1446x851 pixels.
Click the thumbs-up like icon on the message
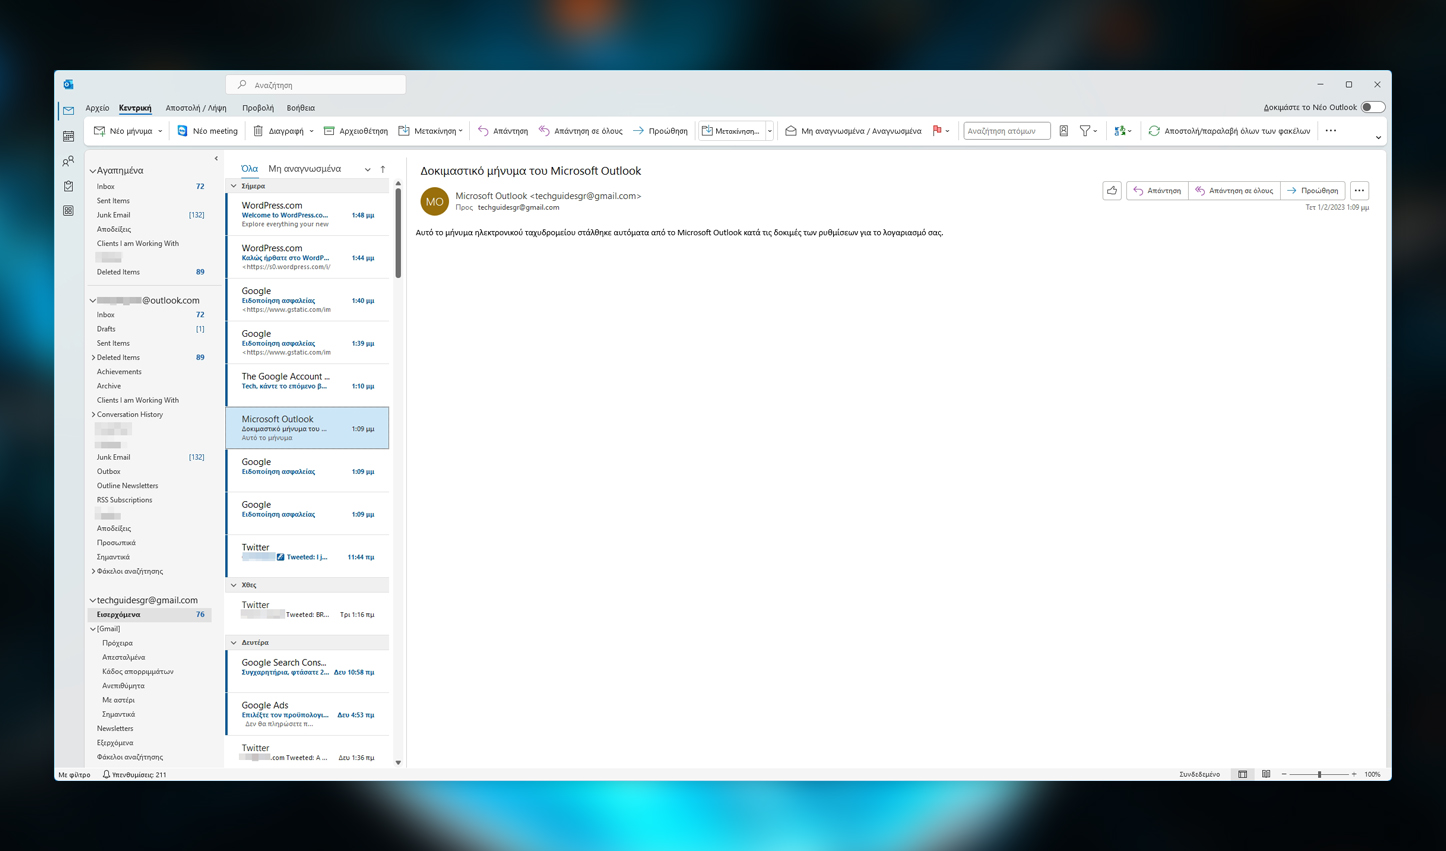[1112, 190]
